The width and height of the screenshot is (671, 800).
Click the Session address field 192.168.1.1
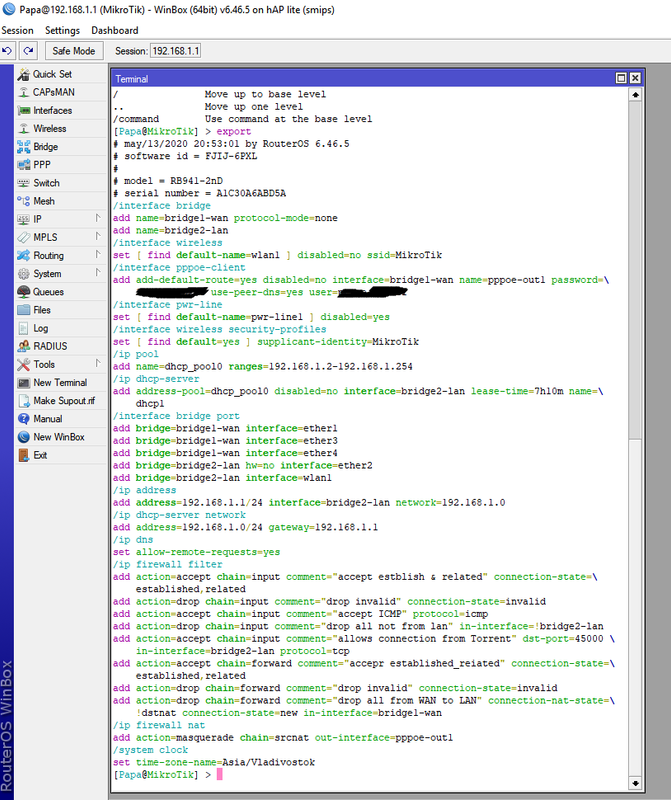(x=176, y=51)
